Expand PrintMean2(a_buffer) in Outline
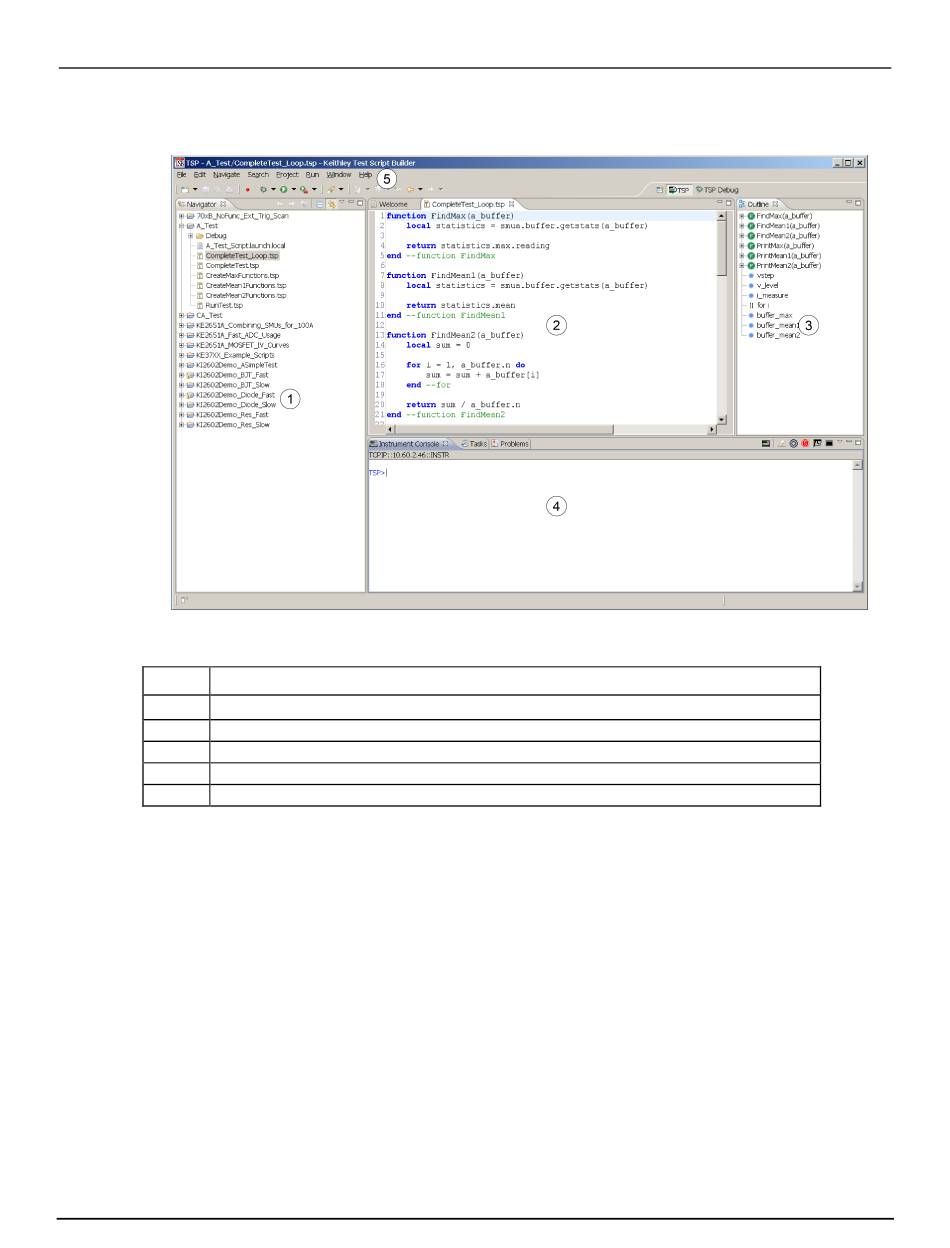The image size is (950, 1248). coord(742,265)
